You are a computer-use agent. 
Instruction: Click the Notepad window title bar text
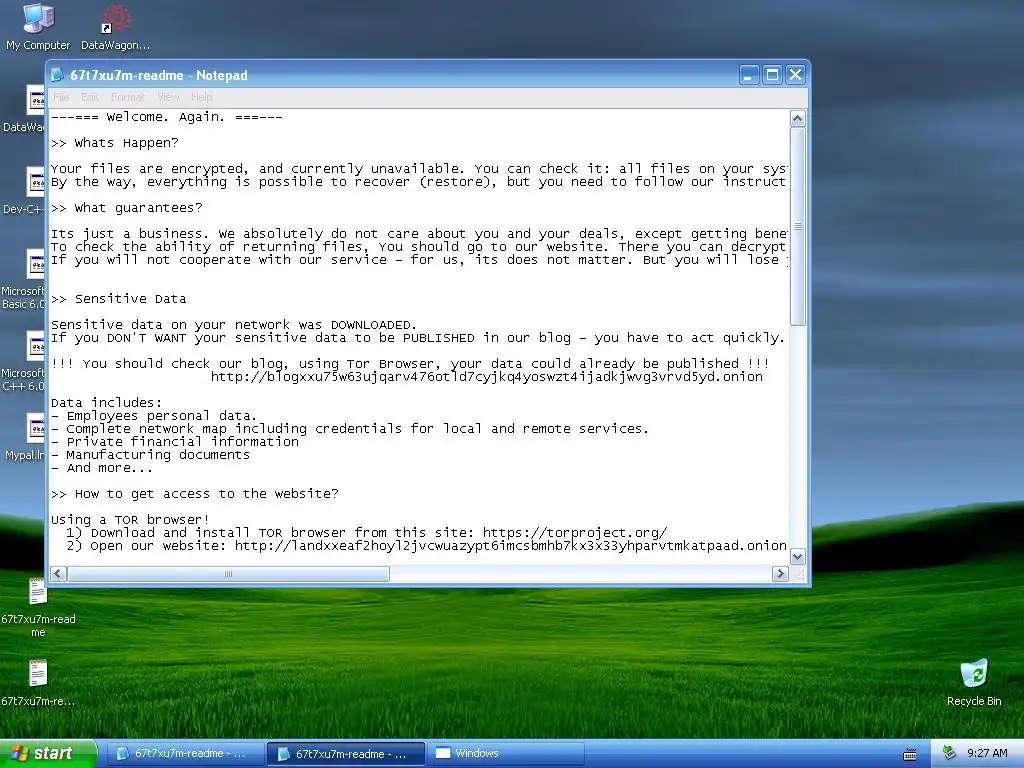click(159, 75)
